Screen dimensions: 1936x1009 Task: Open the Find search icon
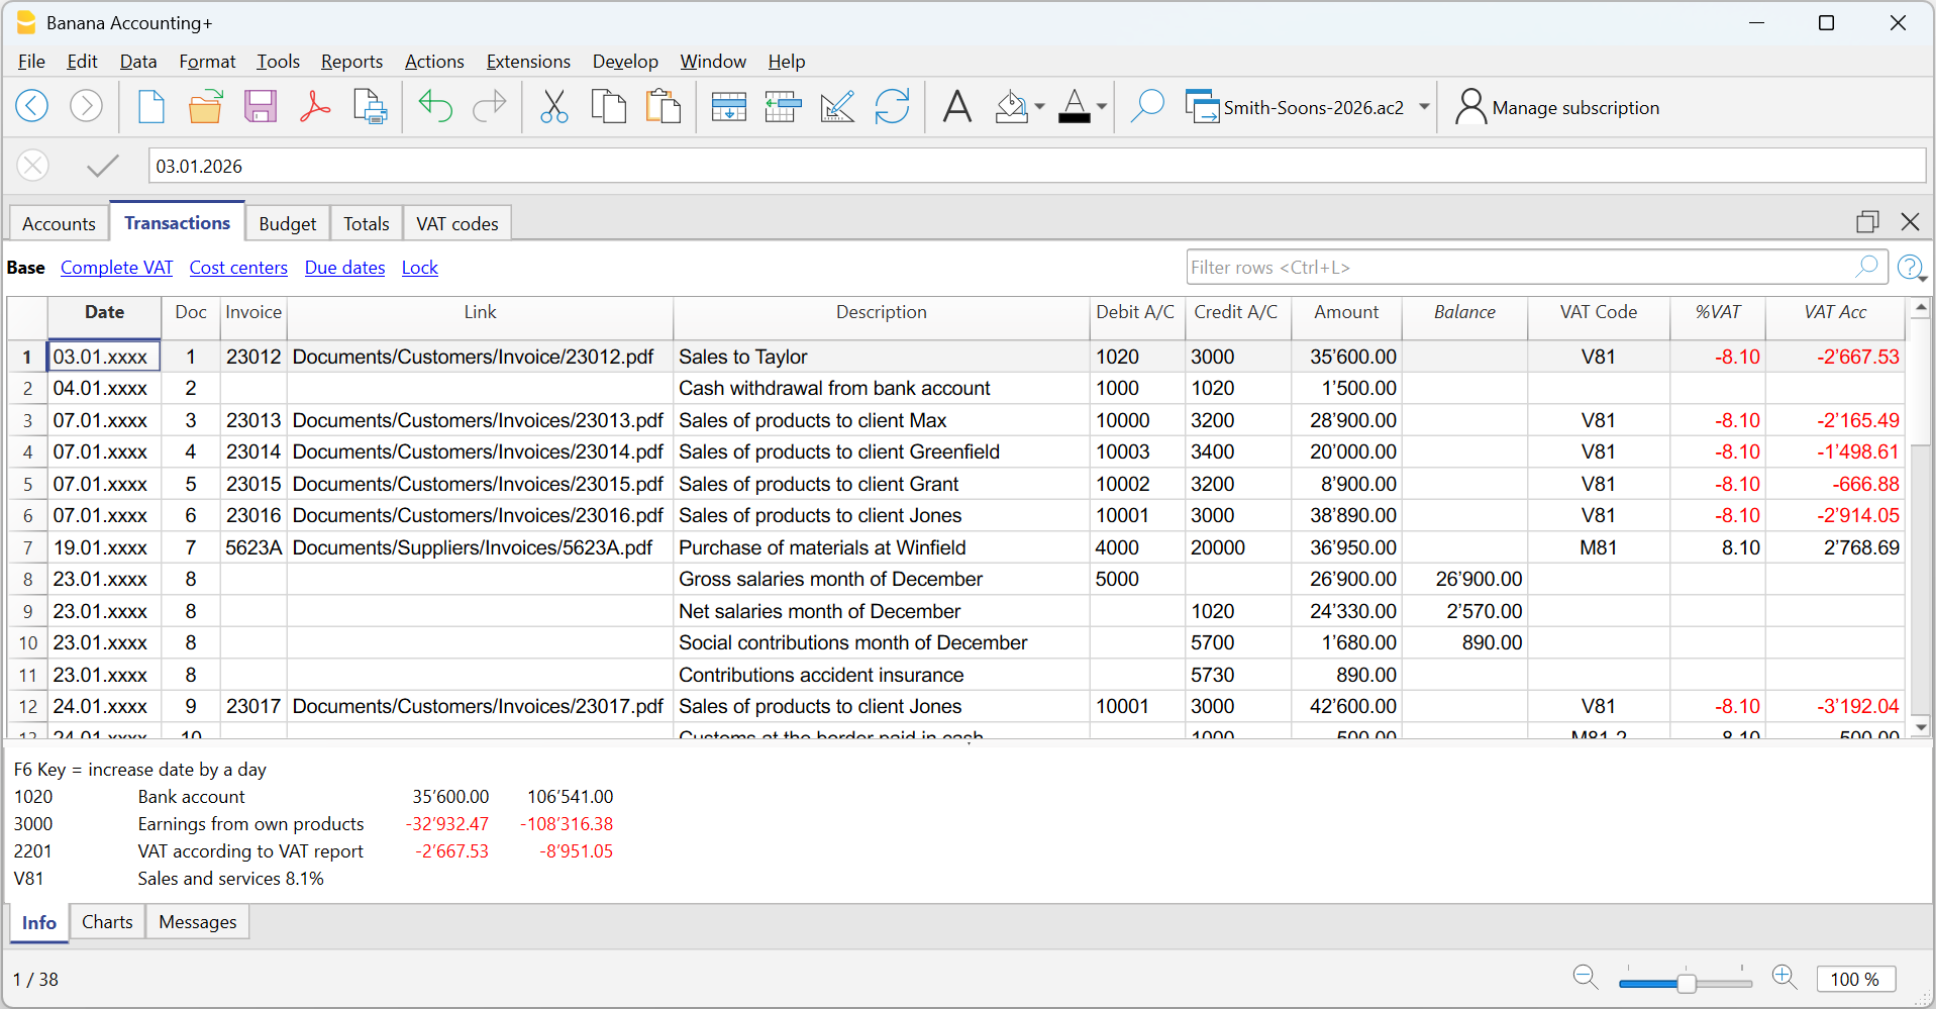1148,106
